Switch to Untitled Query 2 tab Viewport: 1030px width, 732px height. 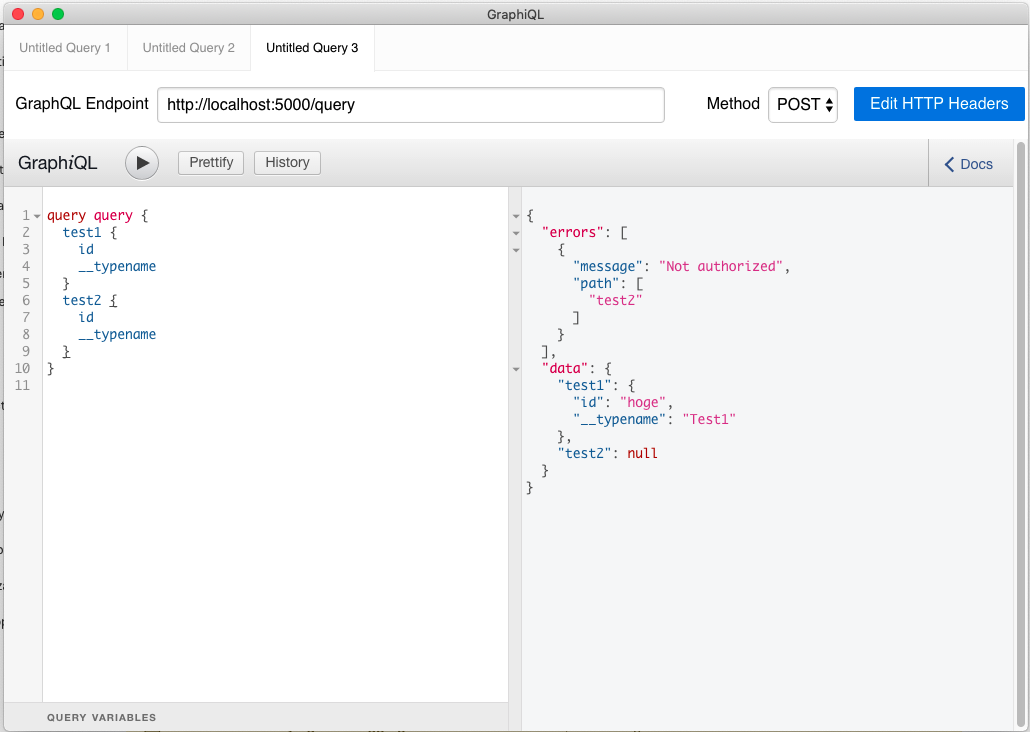pos(189,48)
